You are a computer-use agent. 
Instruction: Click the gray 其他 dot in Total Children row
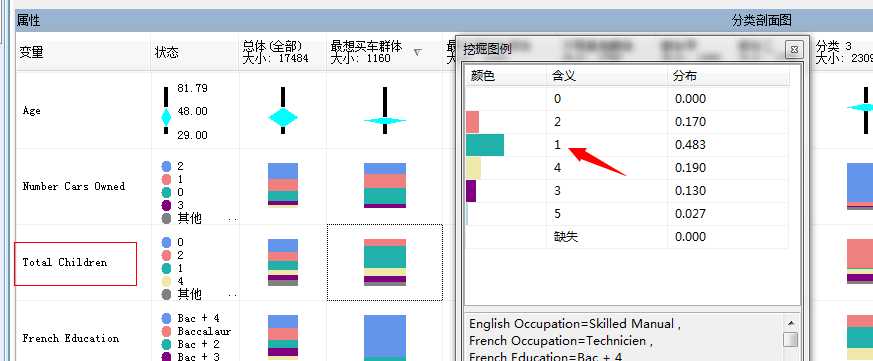click(x=166, y=294)
